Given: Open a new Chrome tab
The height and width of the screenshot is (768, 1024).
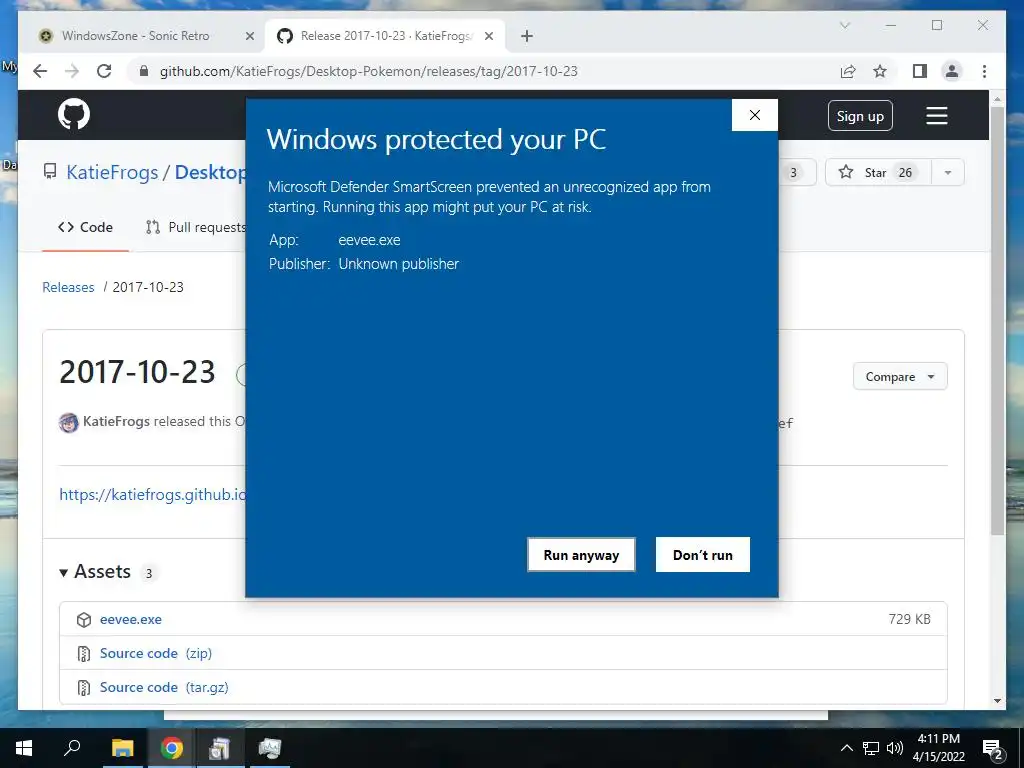Looking at the screenshot, I should 527,37.
